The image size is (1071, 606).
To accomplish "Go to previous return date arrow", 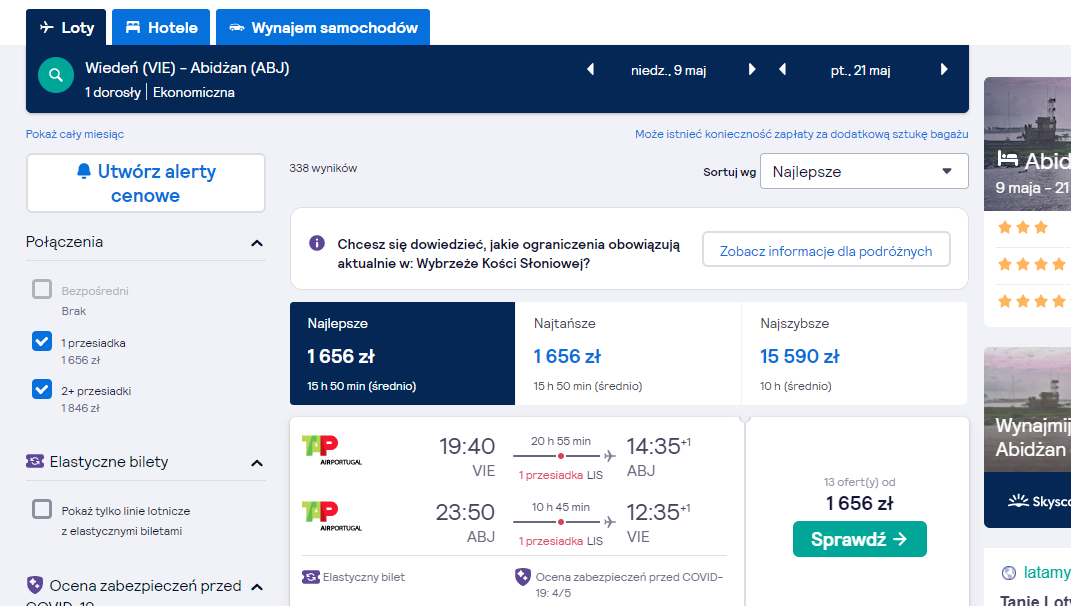I will 783,70.
